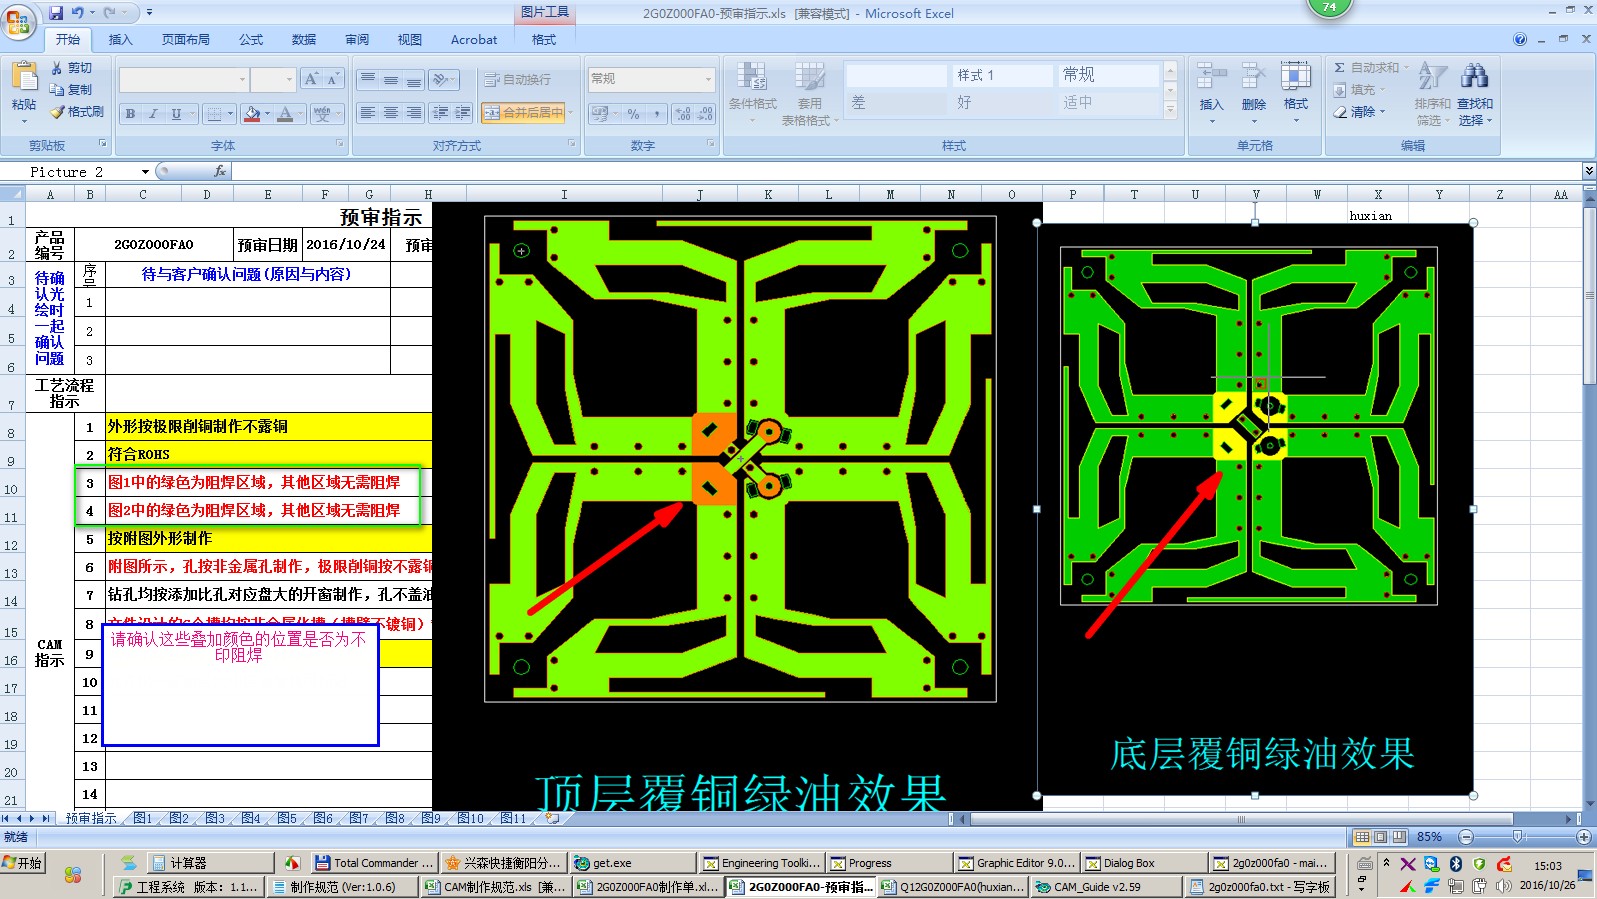Align text to the left
The image size is (1597, 899).
(x=368, y=113)
